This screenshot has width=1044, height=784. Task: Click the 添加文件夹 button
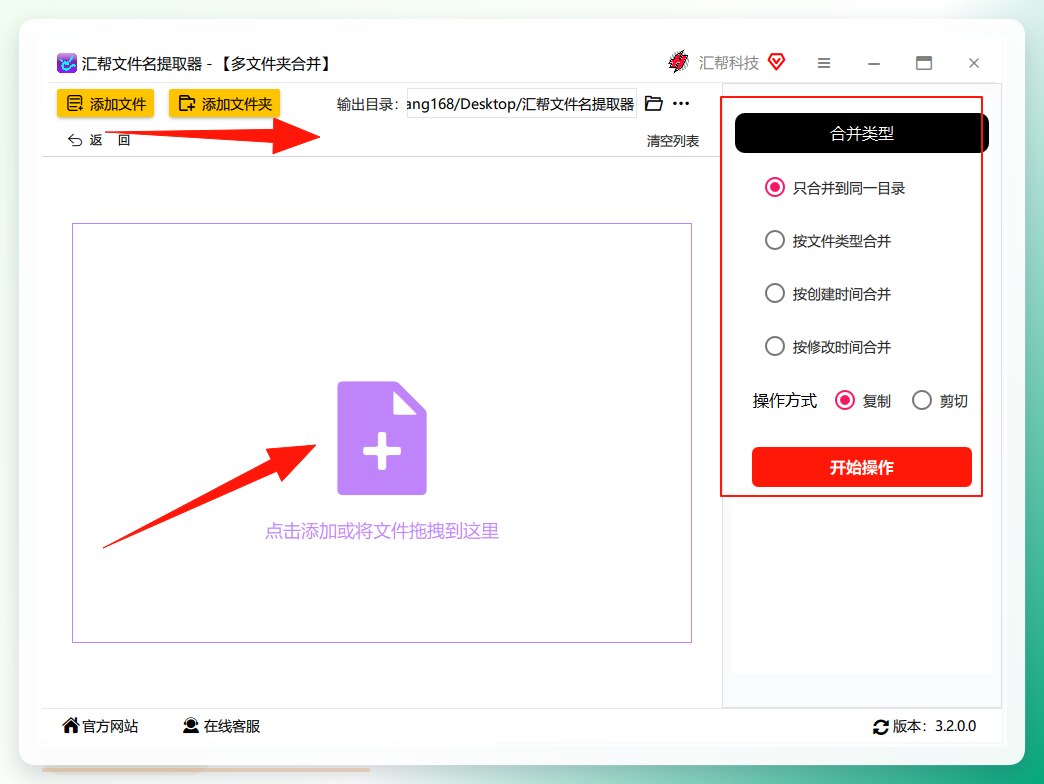coord(224,104)
